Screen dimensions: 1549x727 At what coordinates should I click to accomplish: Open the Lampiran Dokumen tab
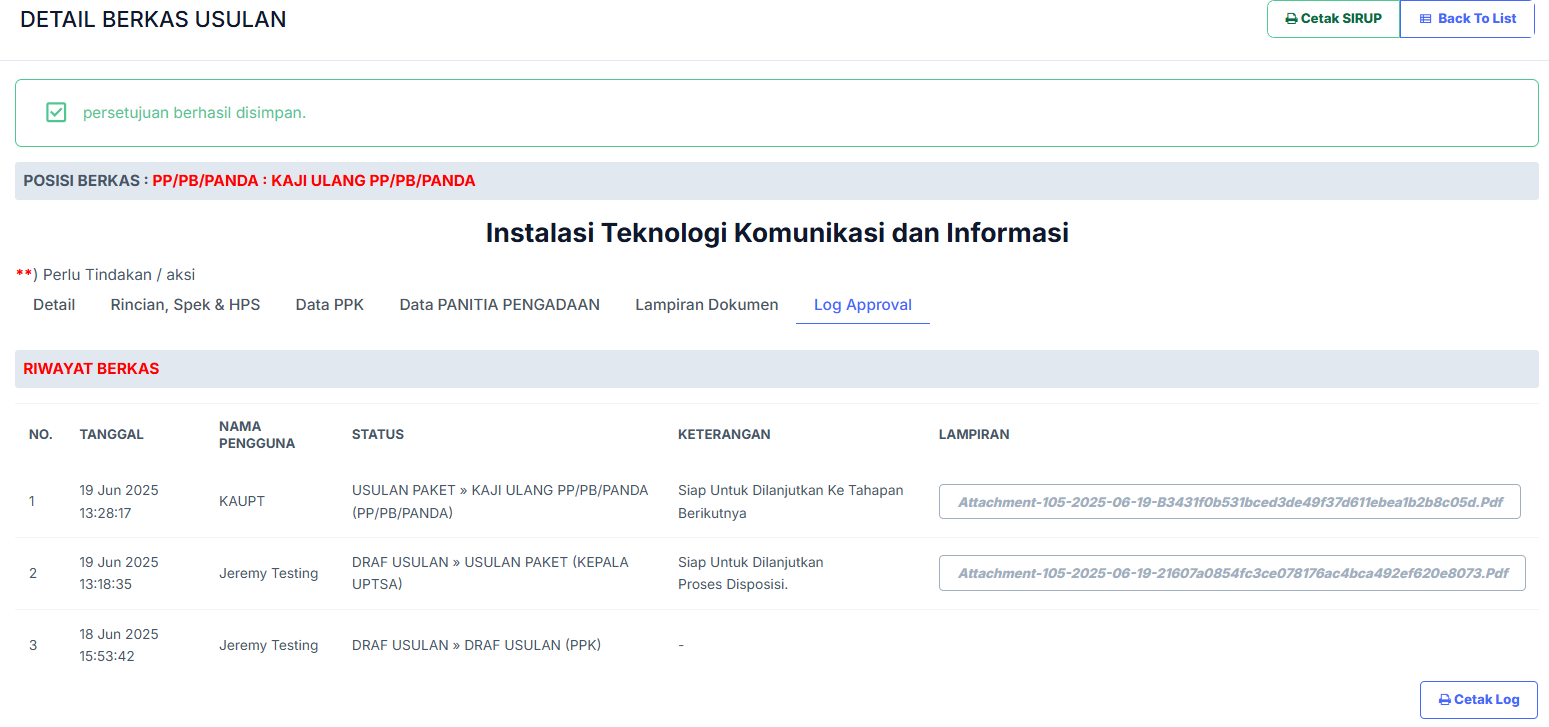click(x=706, y=305)
